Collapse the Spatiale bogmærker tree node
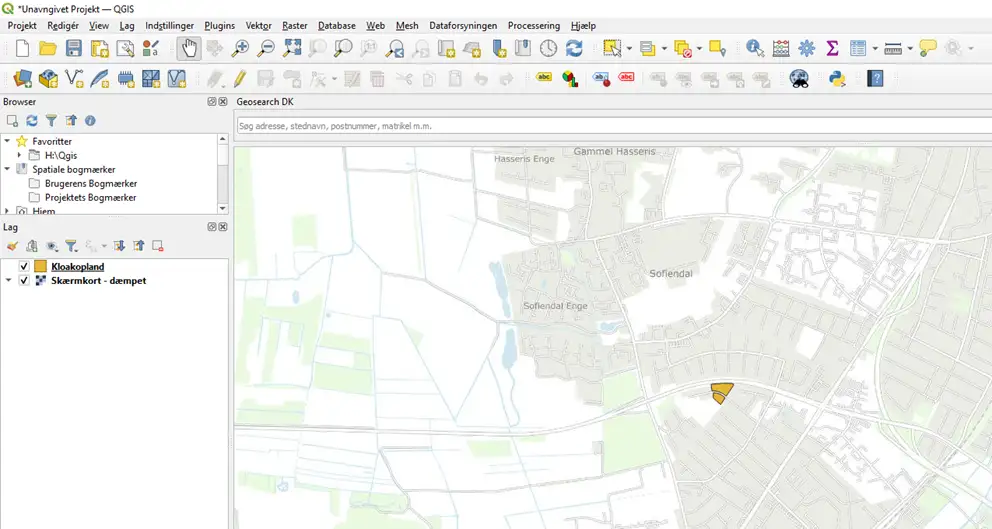This screenshot has width=992, height=529. (7, 170)
